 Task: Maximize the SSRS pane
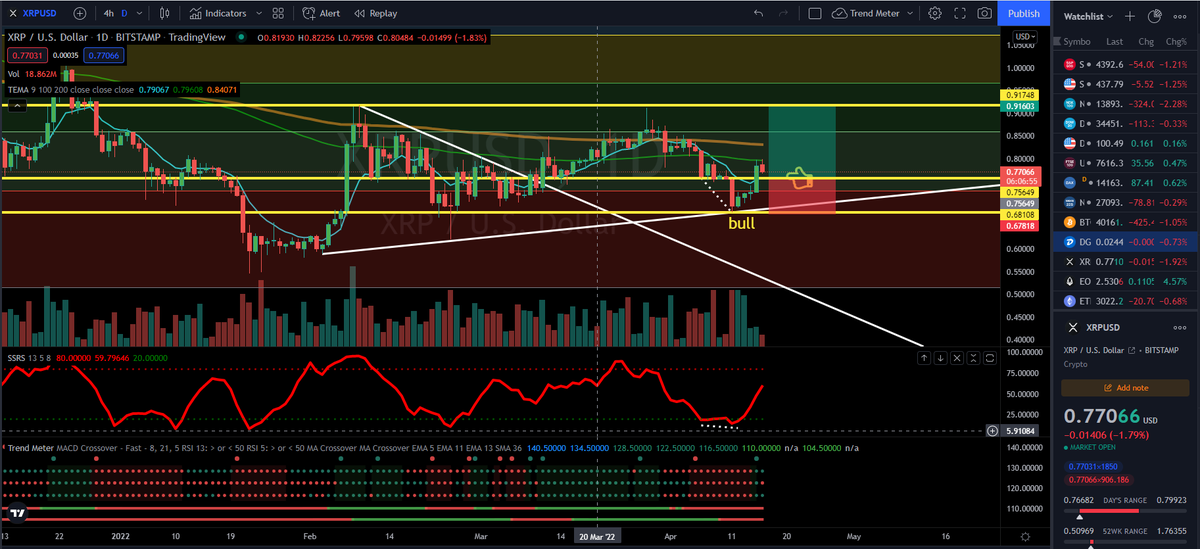(988, 357)
